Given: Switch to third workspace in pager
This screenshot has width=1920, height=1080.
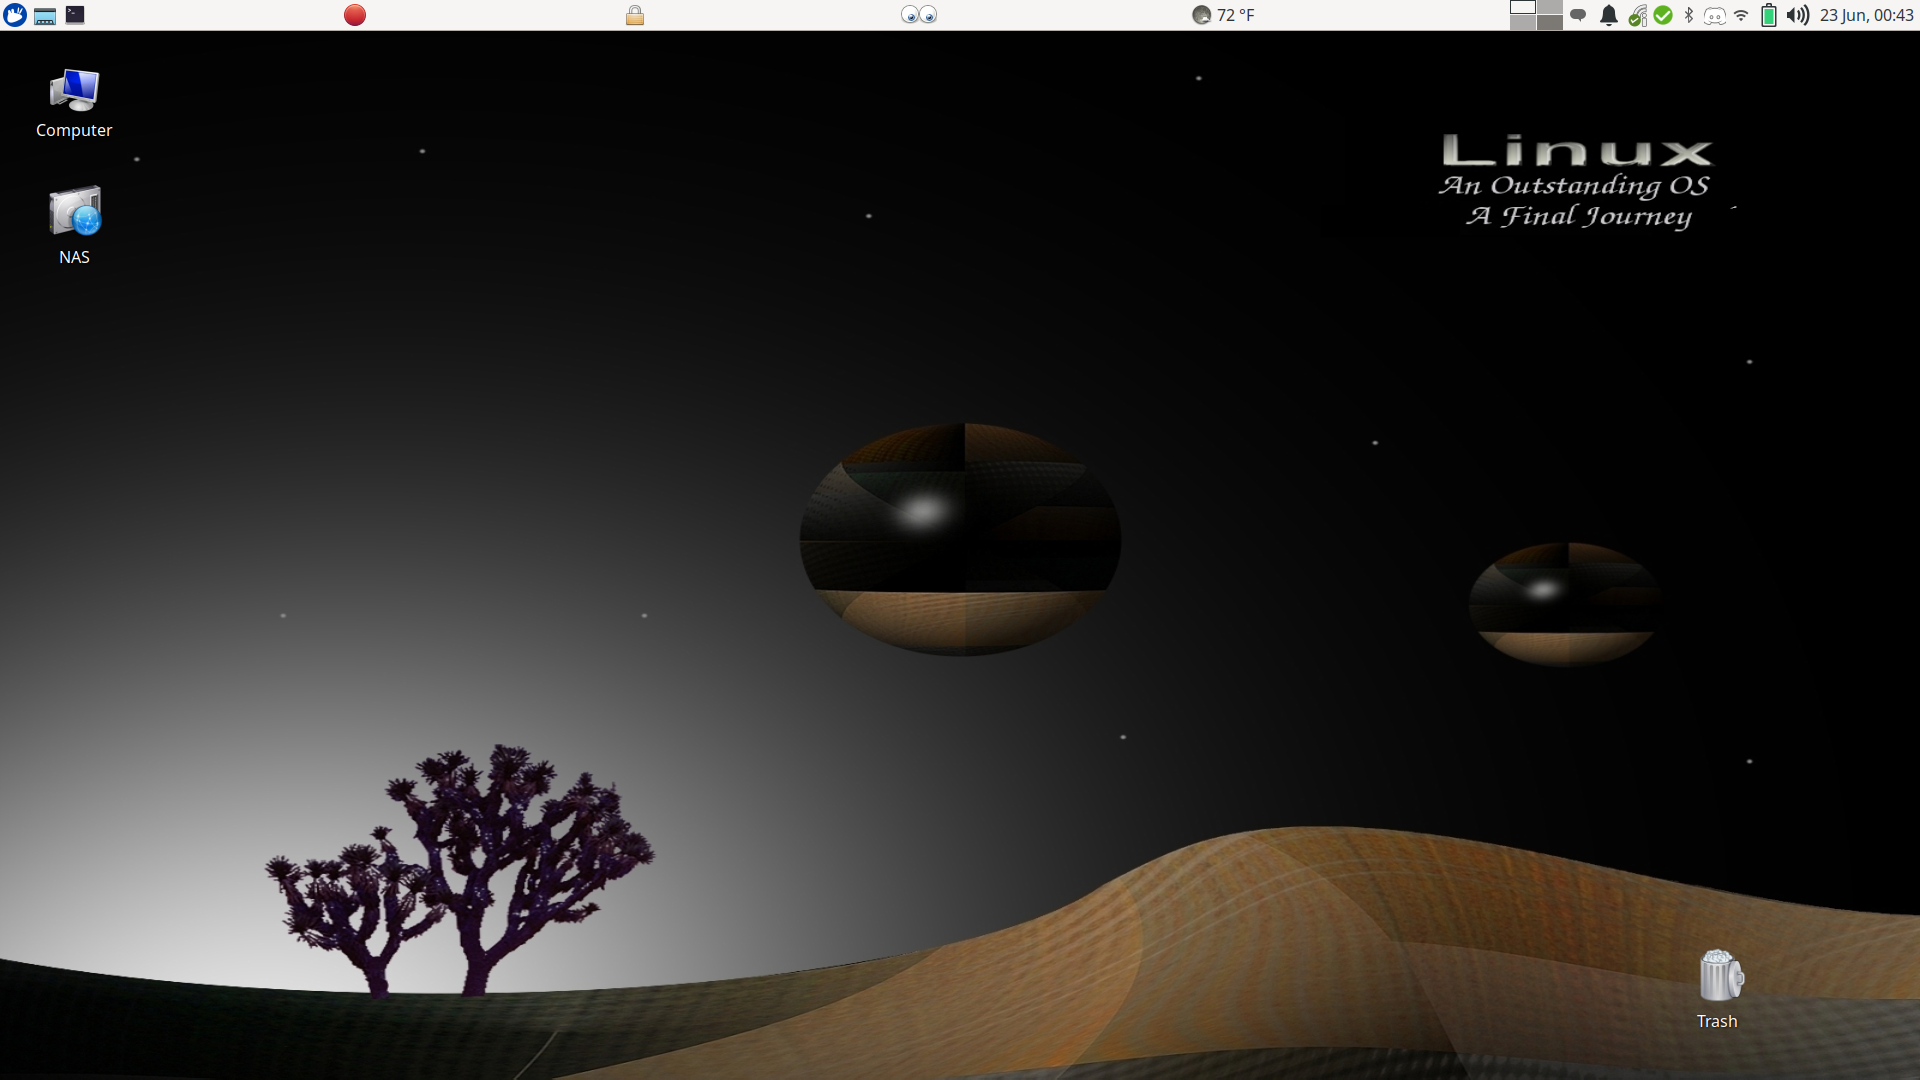Looking at the screenshot, I should coord(1522,22).
